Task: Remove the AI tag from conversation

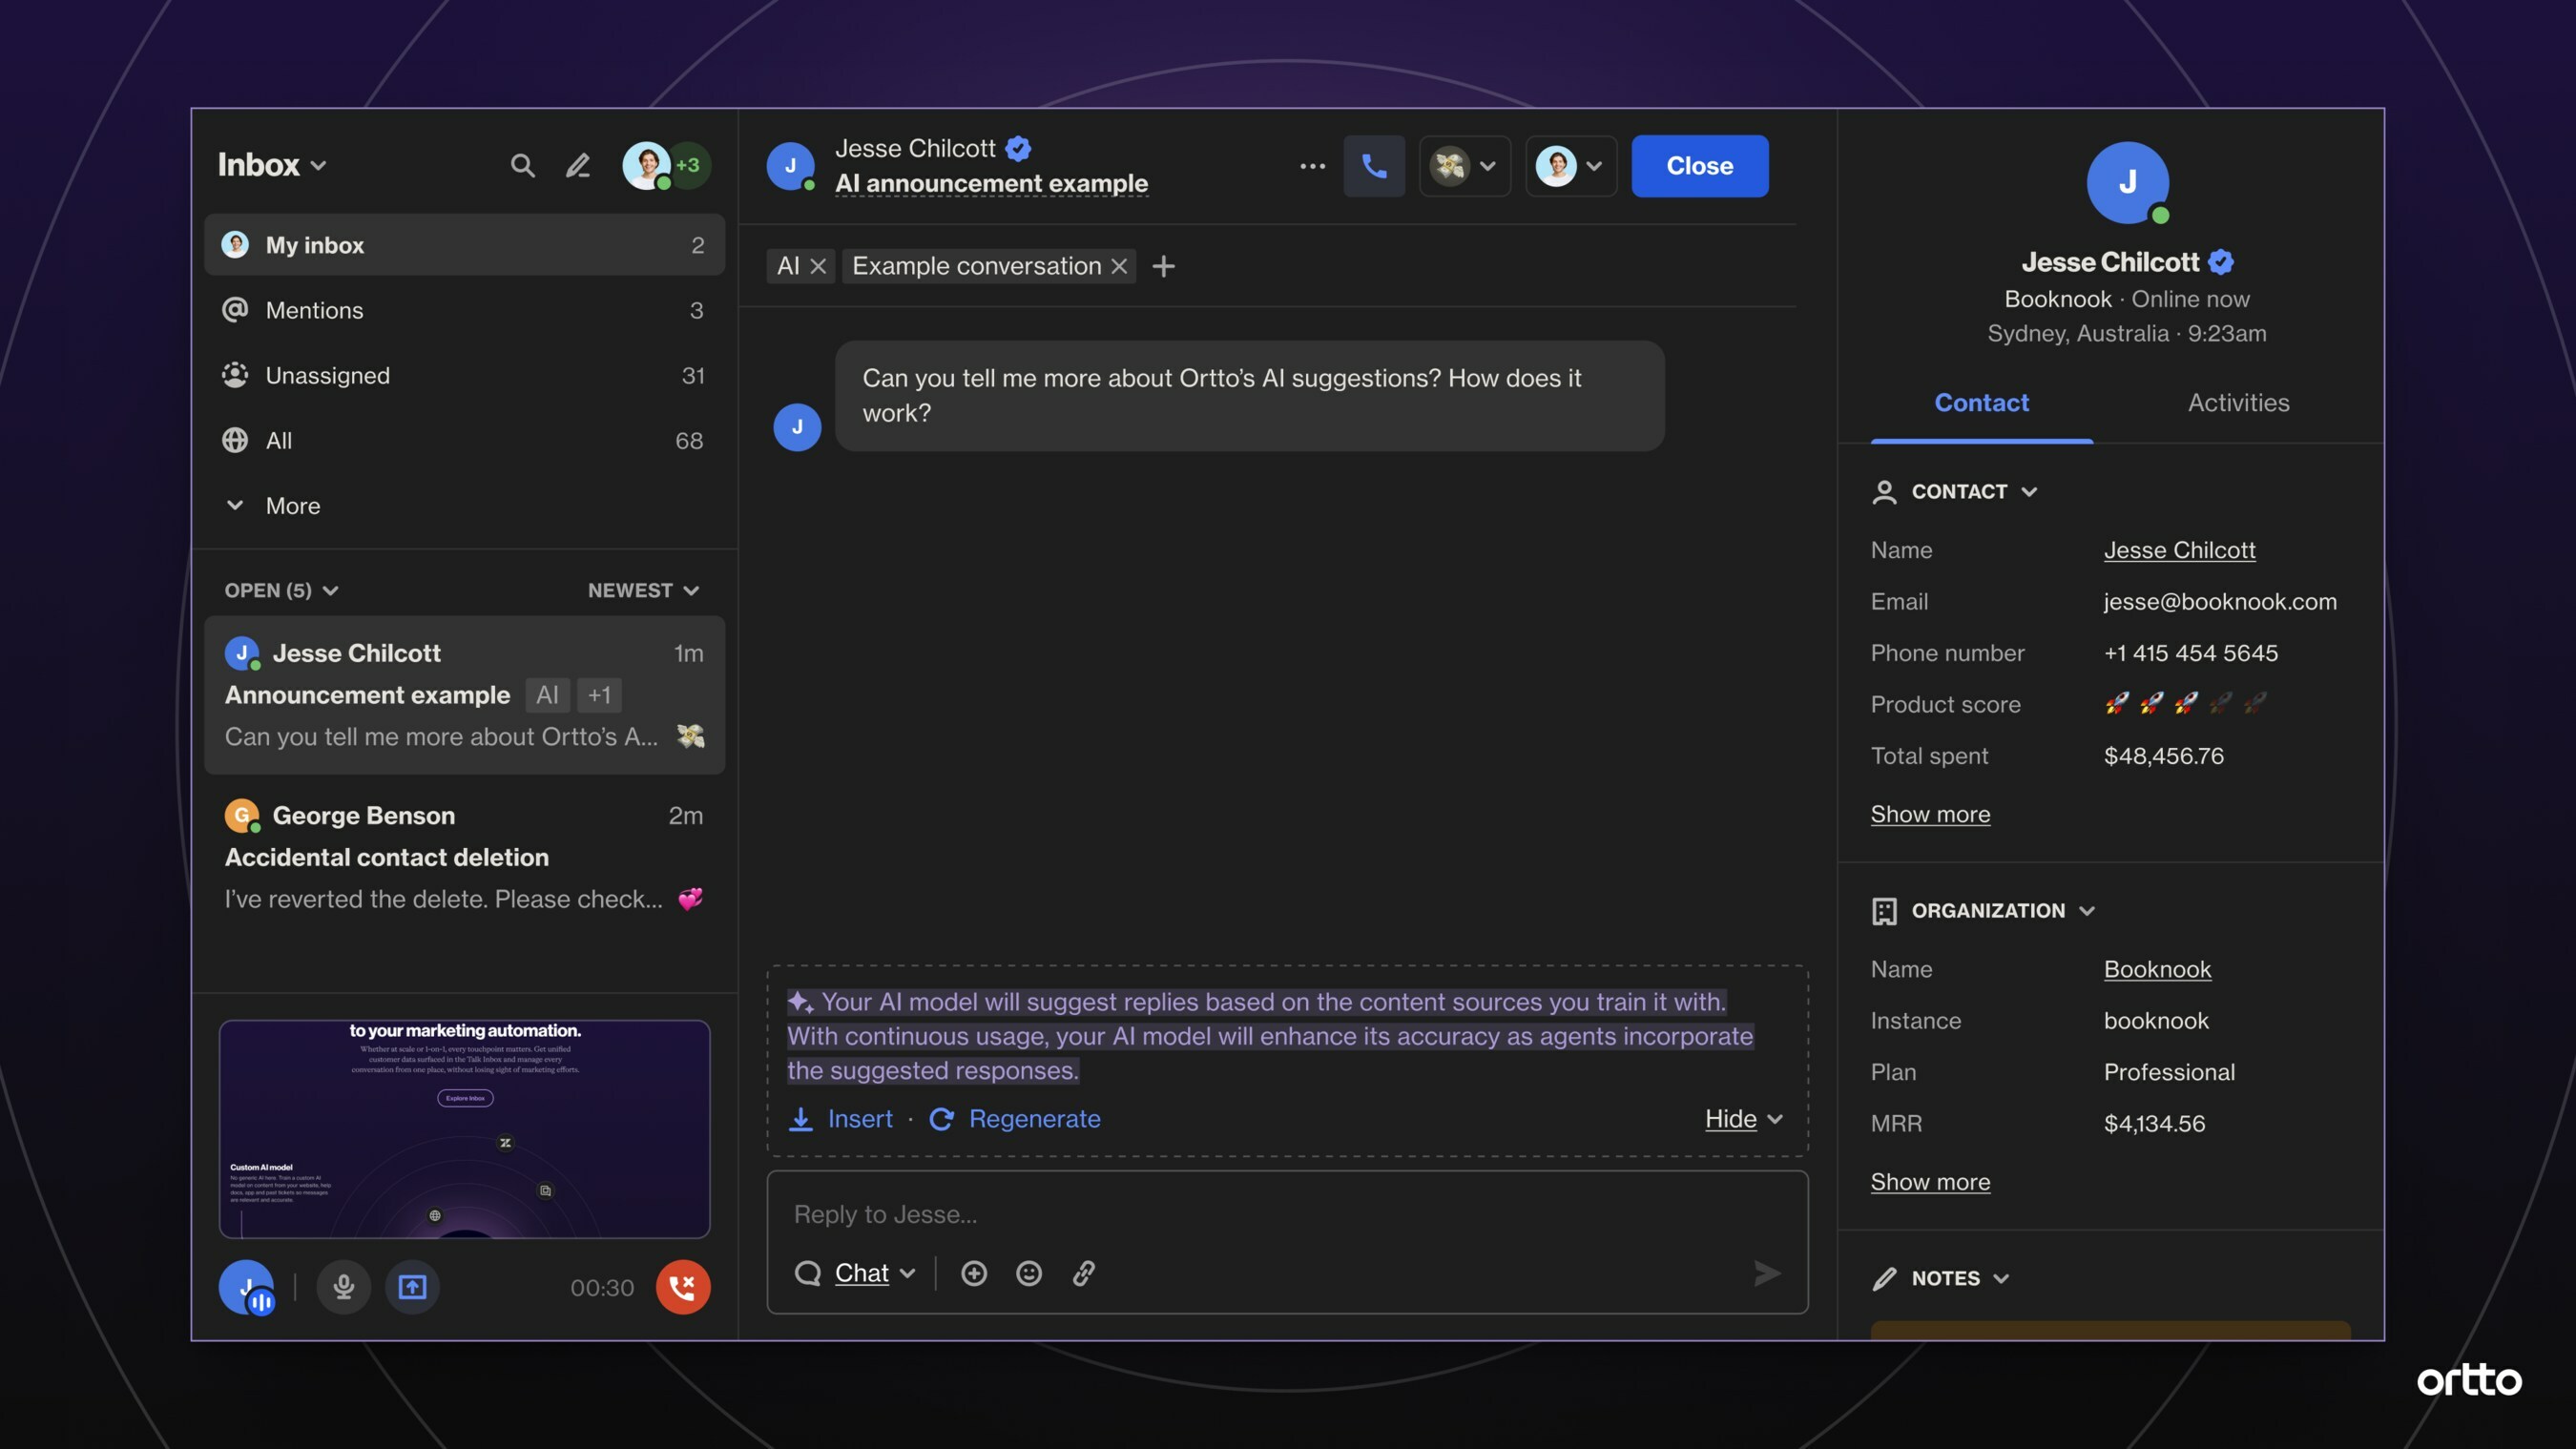Action: (x=818, y=266)
